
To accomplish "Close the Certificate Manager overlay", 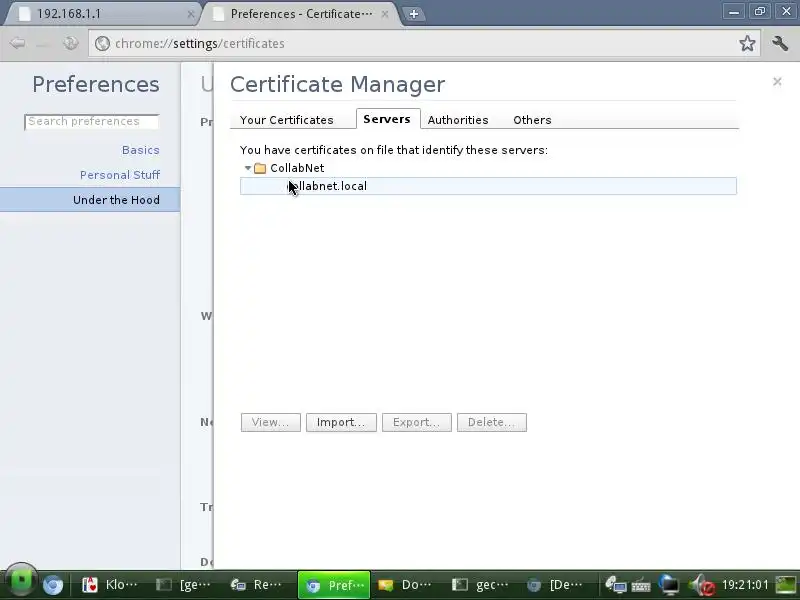I will [x=777, y=82].
